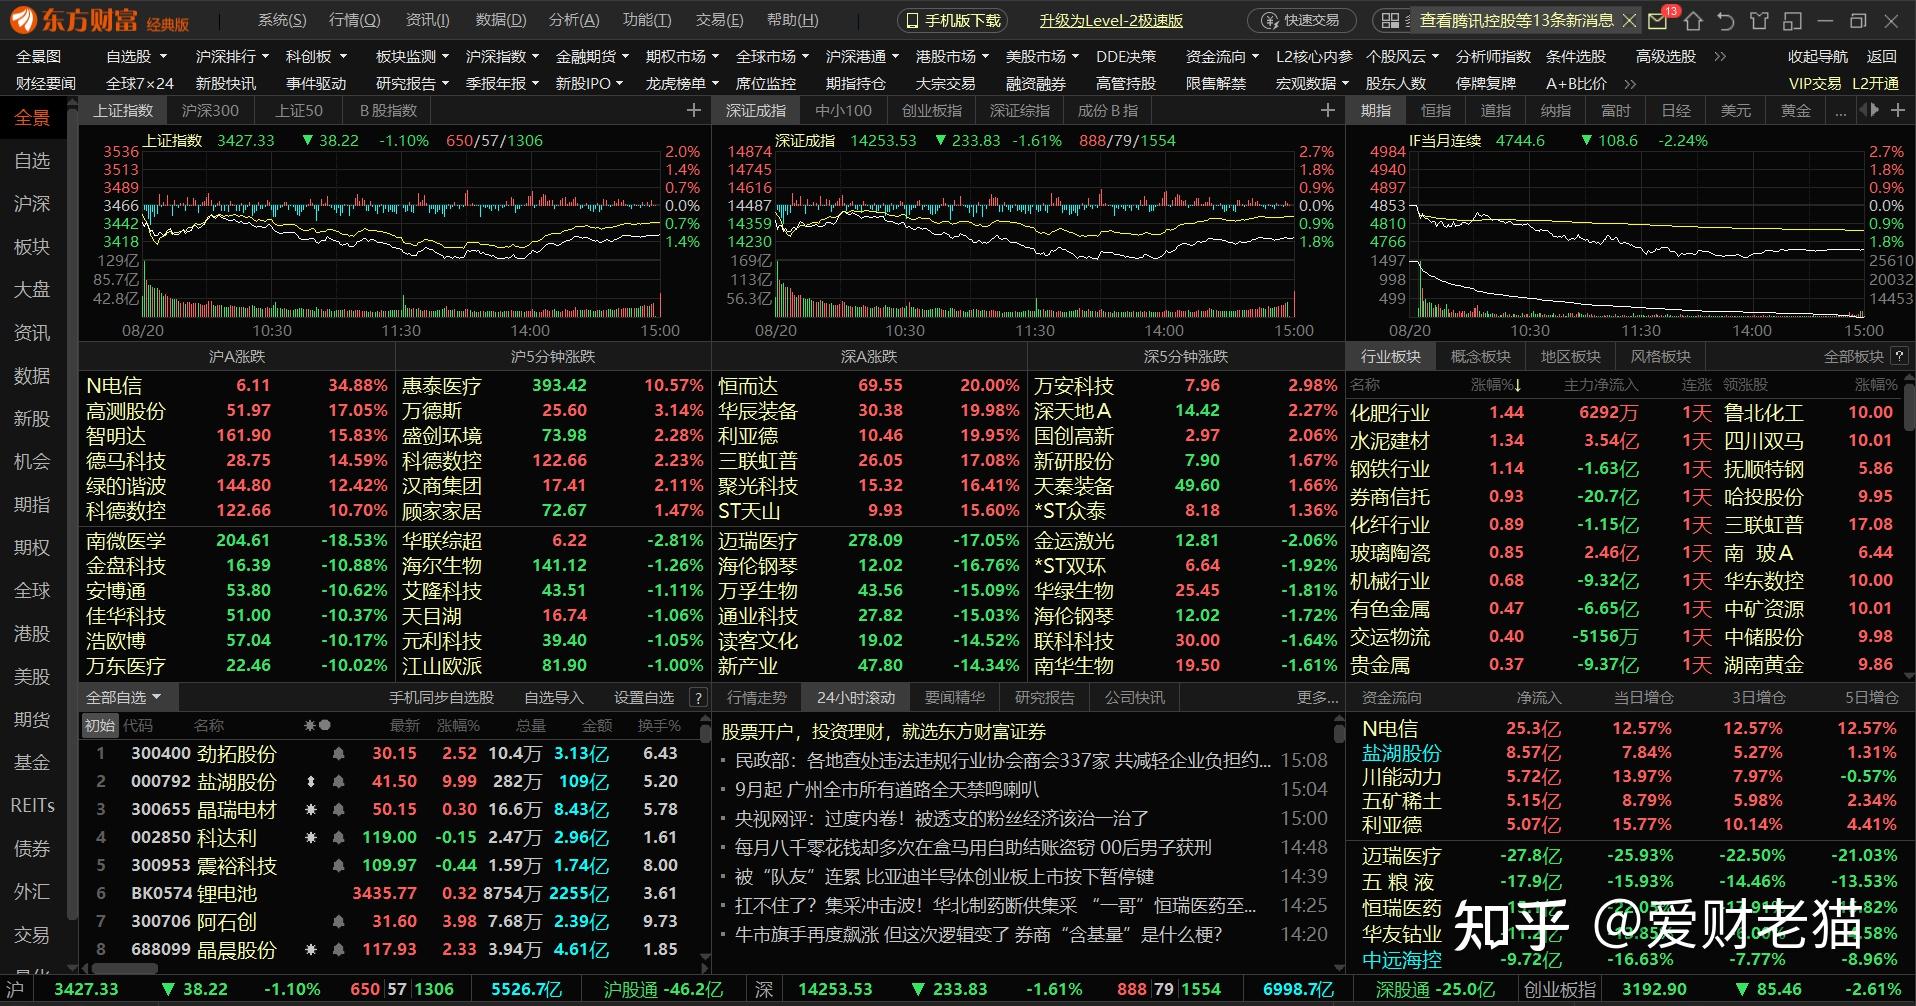Click the 手机版下载 button

953,20
